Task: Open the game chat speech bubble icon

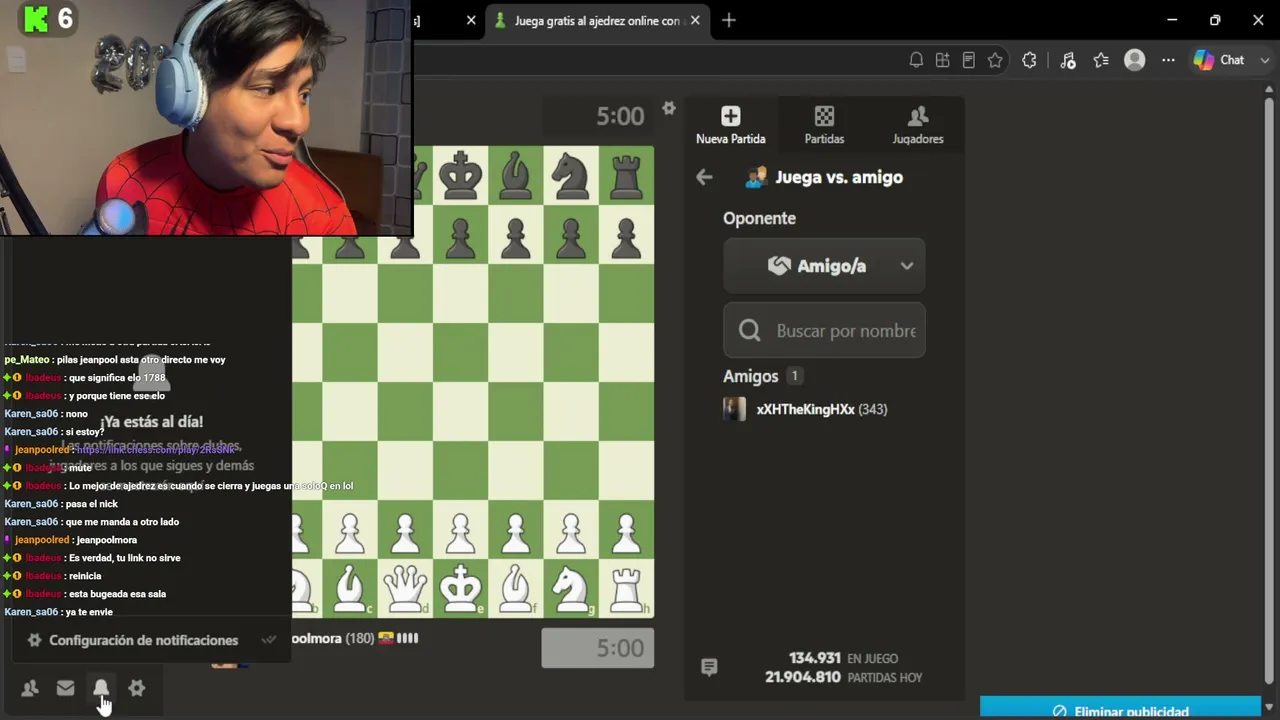Action: tap(709, 667)
